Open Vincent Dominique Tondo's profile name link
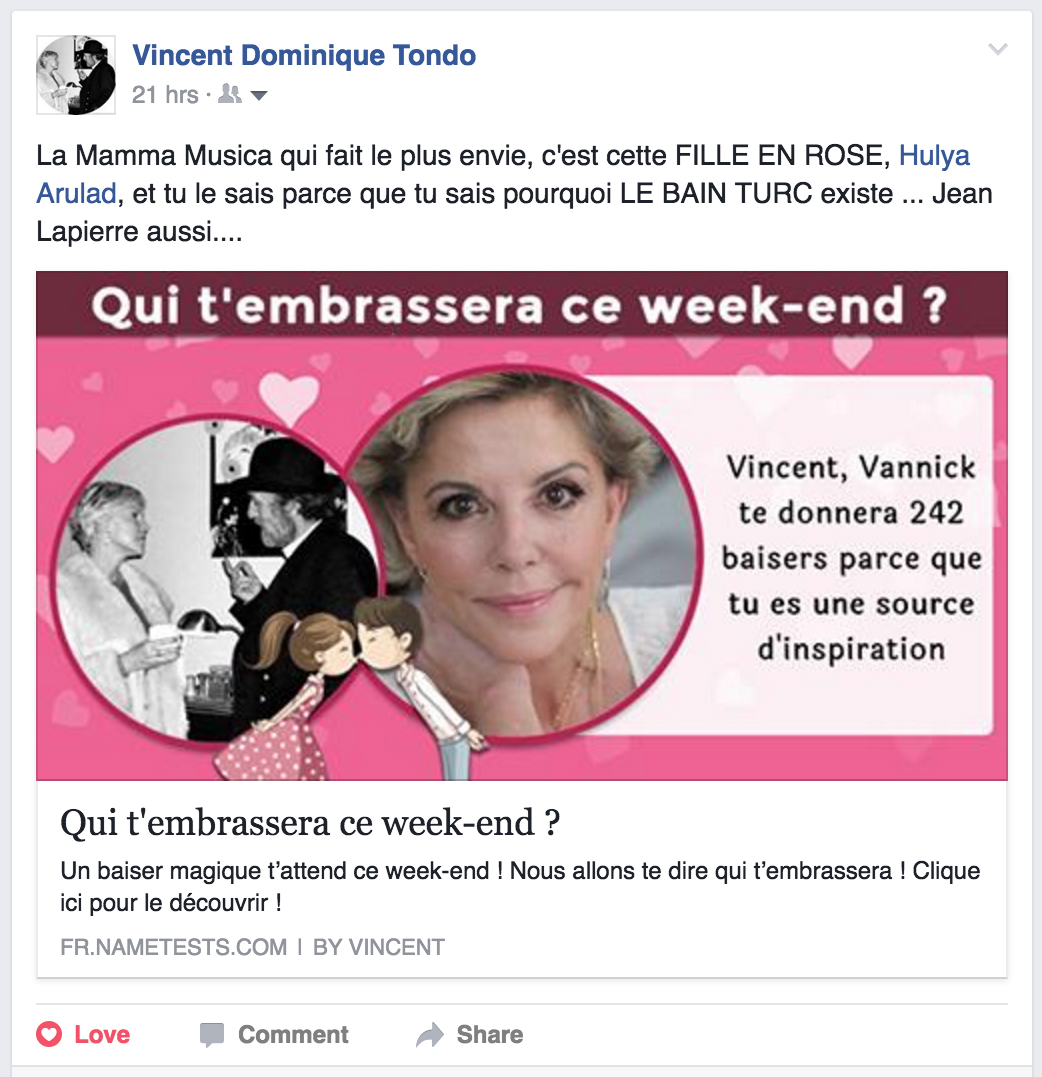Image resolution: width=1042 pixels, height=1077 pixels. tap(304, 56)
